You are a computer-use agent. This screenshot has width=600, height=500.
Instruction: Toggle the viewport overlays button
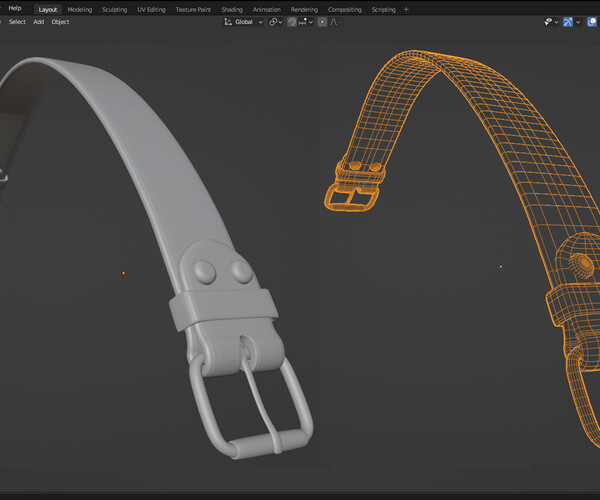click(x=592, y=22)
